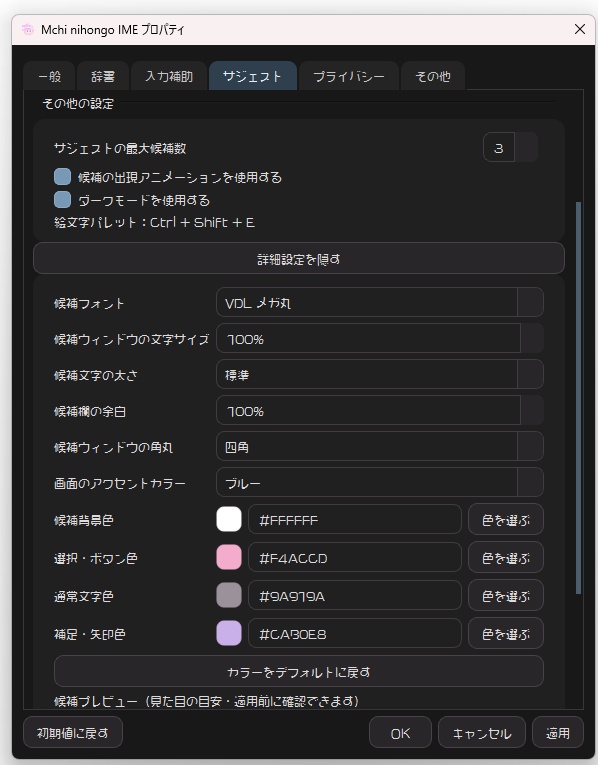Click the キャンセル button
Screen dimensions: 598x765
point(482,732)
